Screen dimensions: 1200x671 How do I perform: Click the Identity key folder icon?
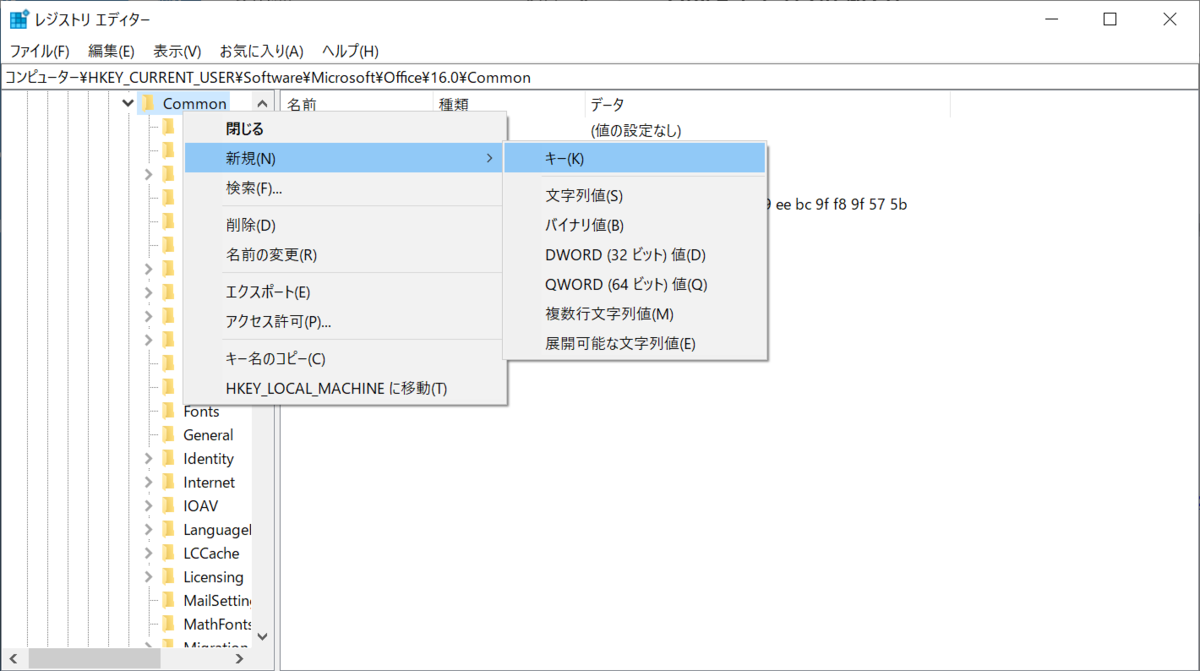pyautogui.click(x=168, y=459)
